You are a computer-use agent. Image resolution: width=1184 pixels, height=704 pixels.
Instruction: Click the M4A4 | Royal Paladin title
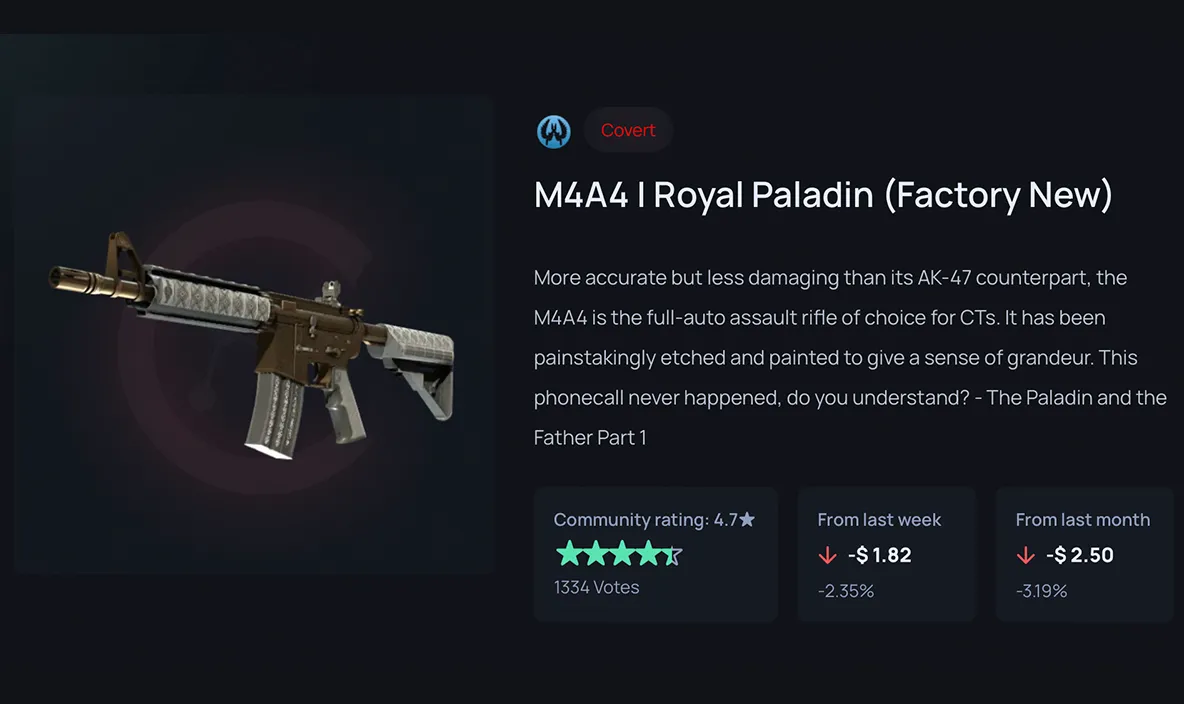pos(823,195)
